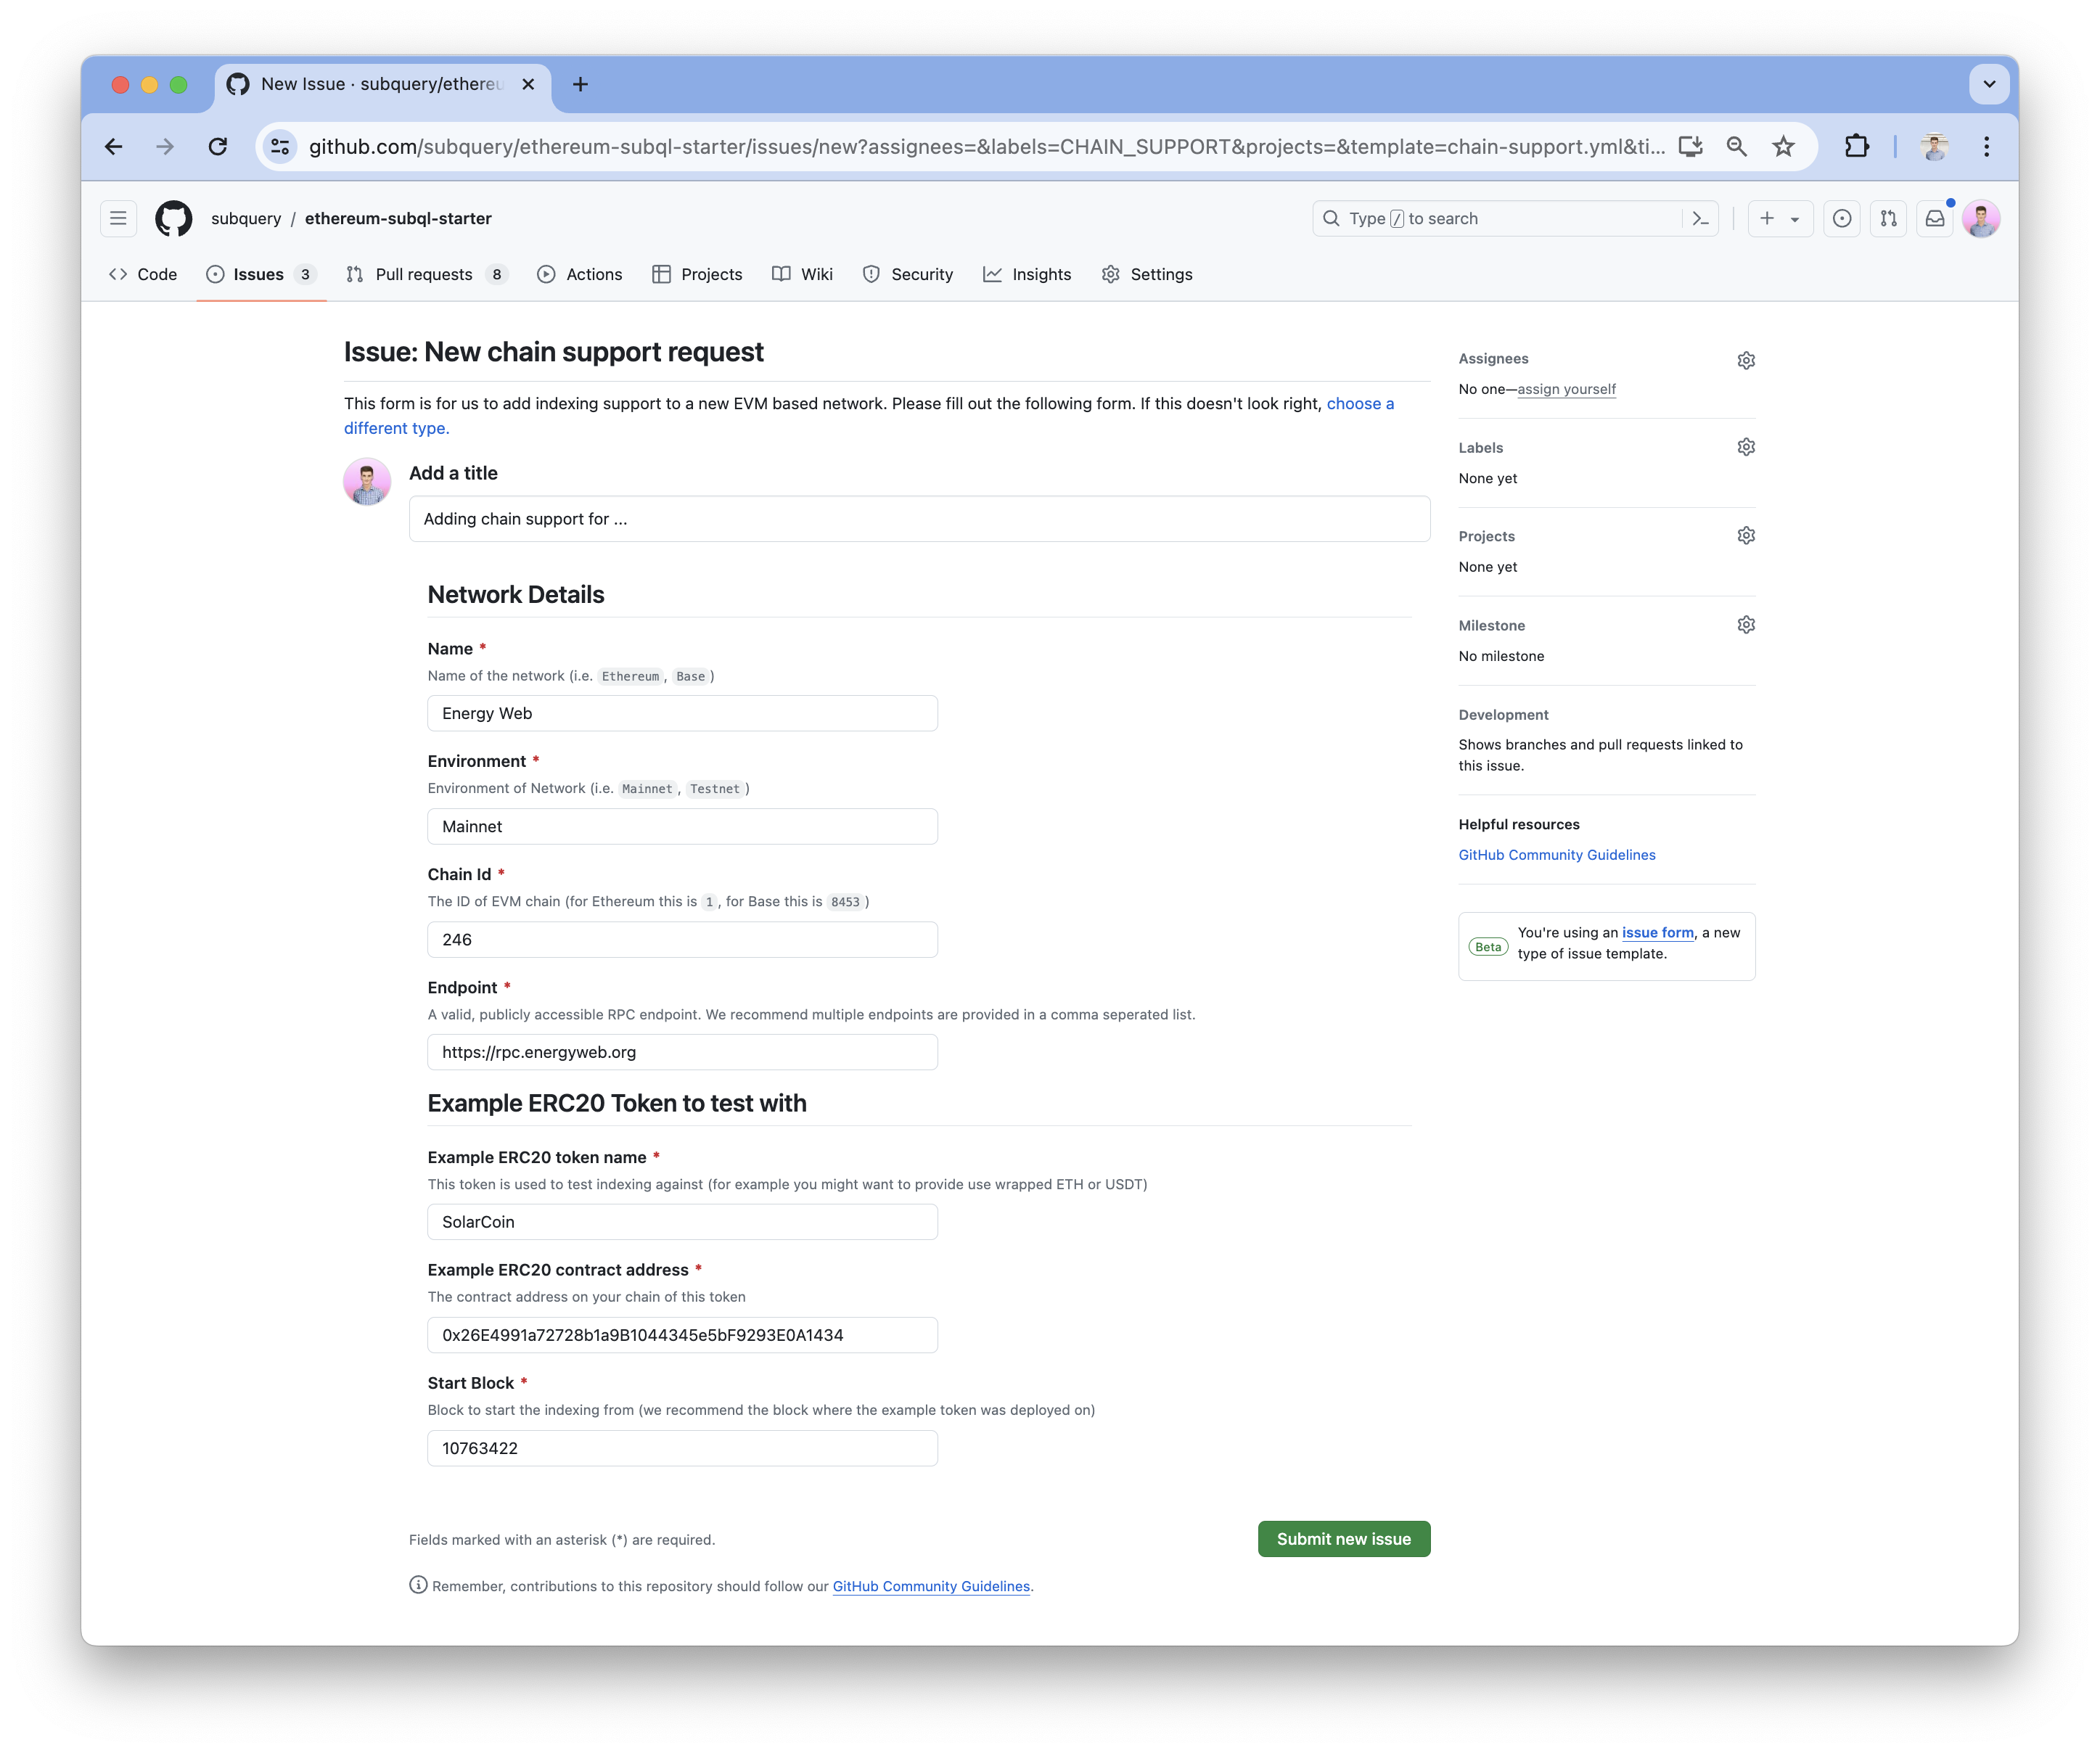Click the Endpoint RPC URL field
2100x1753 pixels.
(682, 1052)
